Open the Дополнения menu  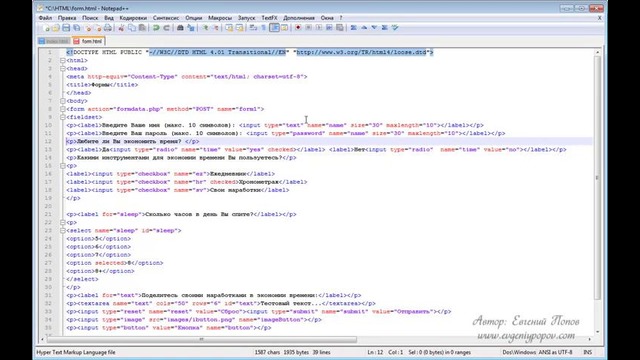pos(299,18)
